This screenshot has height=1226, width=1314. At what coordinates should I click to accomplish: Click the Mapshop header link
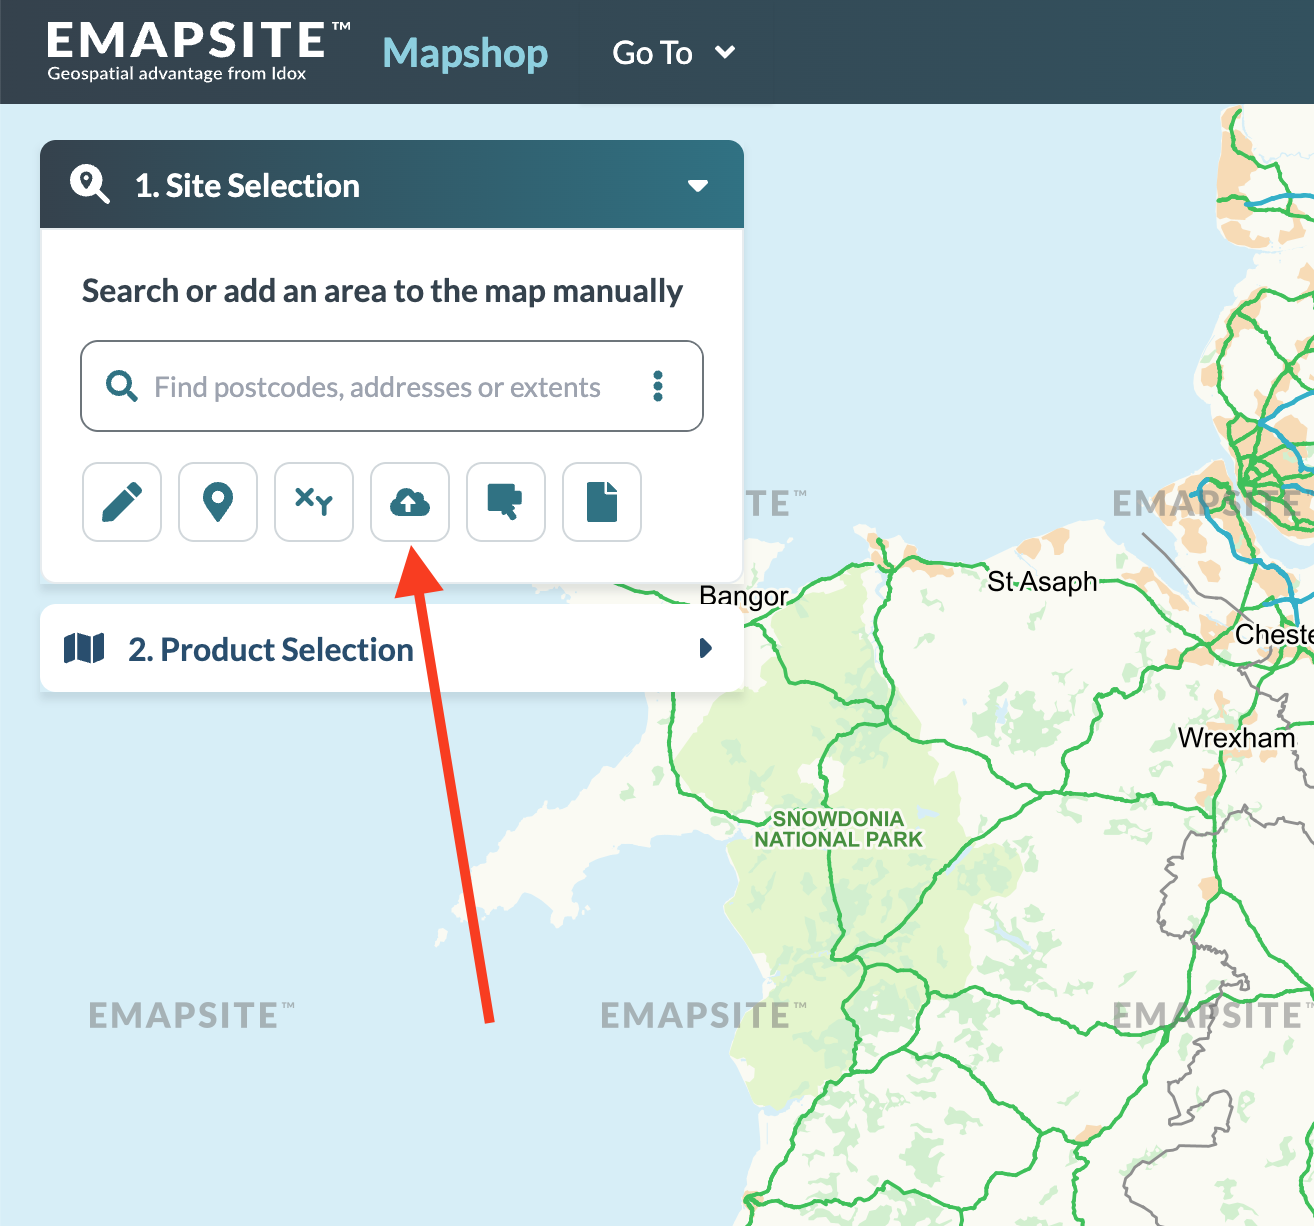(x=465, y=53)
